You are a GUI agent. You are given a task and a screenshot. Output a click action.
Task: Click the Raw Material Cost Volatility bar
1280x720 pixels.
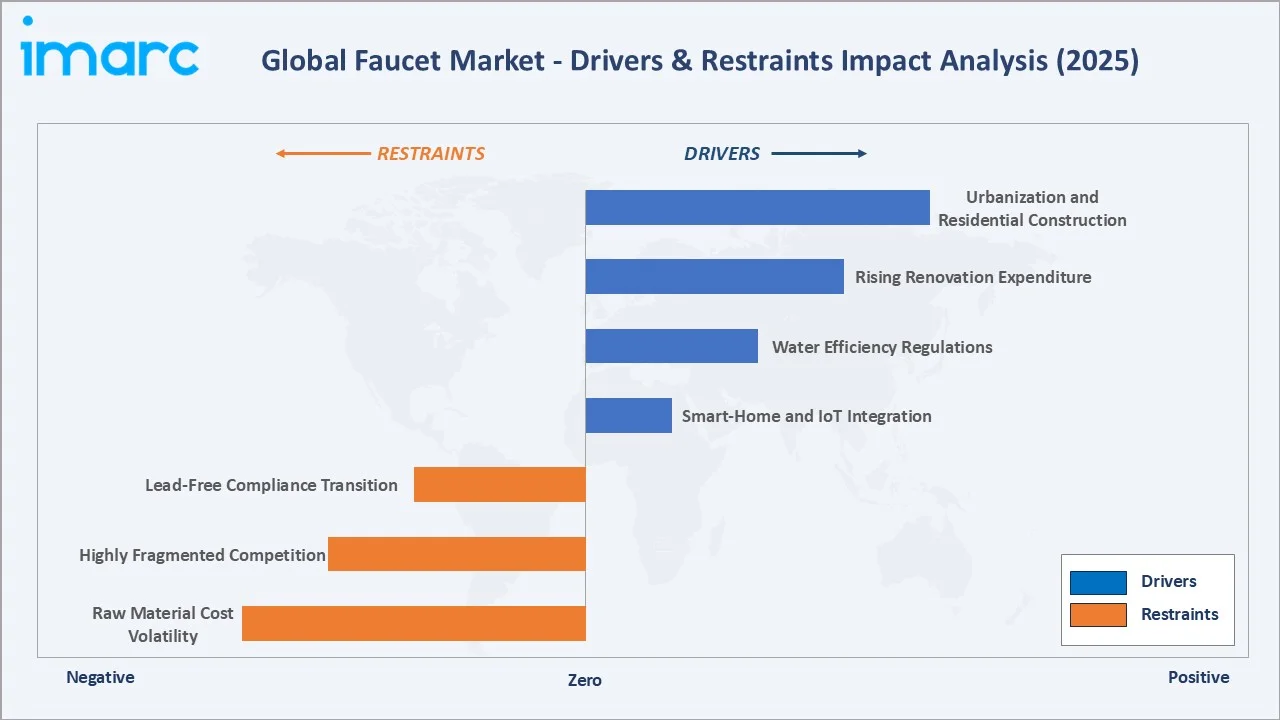[413, 622]
